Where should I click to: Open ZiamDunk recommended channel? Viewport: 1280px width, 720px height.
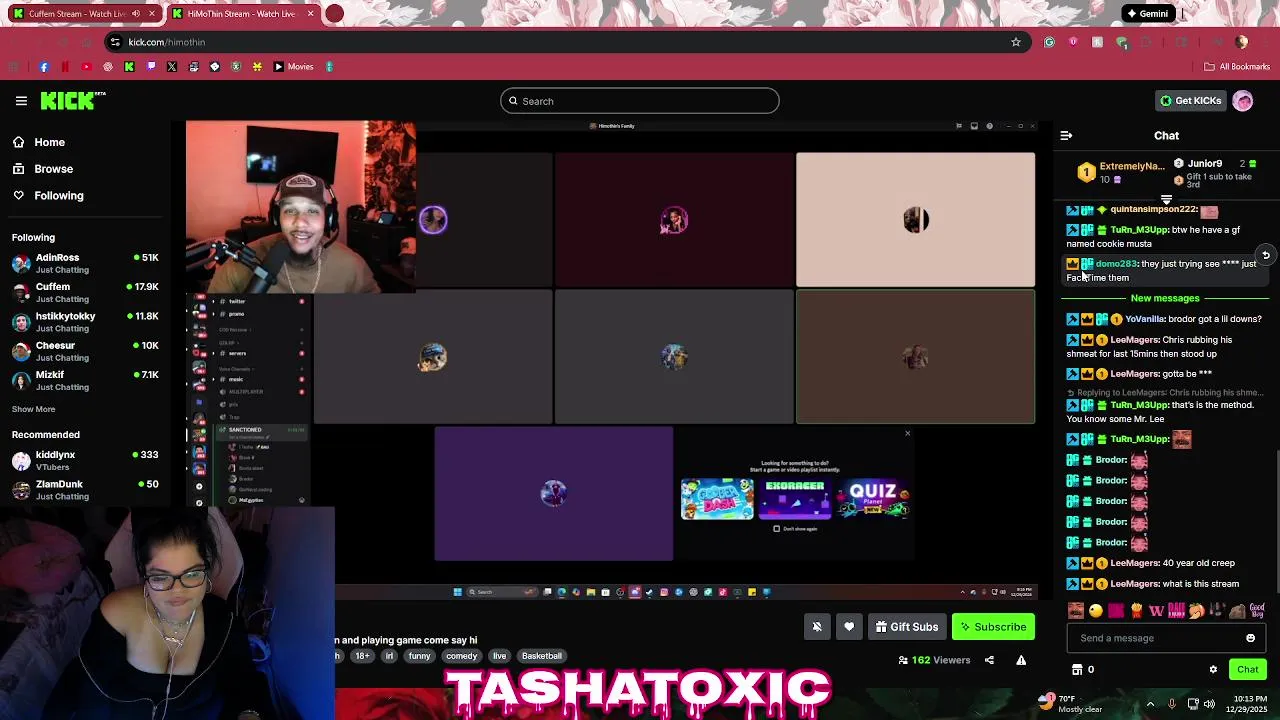85,489
